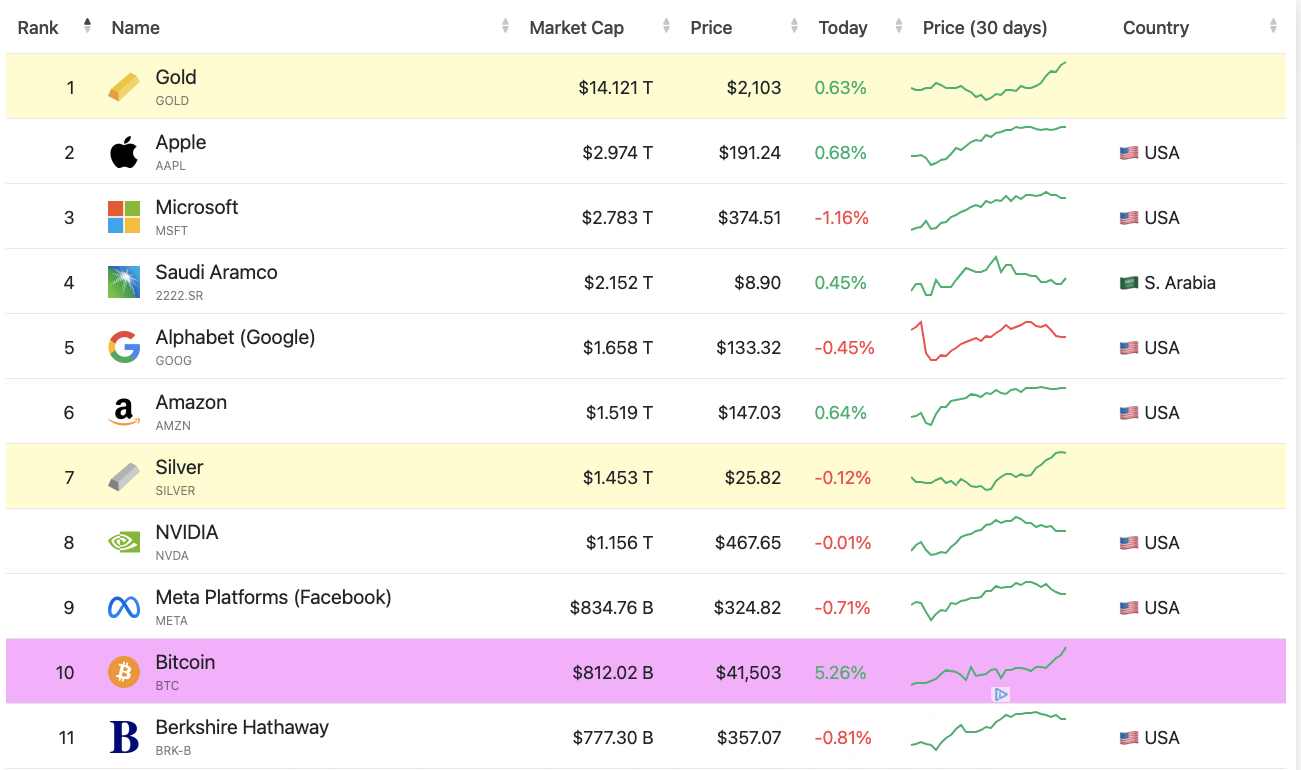Screen dimensions: 1301x770
Task: Click the Country column sort arrows
Action: click(x=1274, y=27)
